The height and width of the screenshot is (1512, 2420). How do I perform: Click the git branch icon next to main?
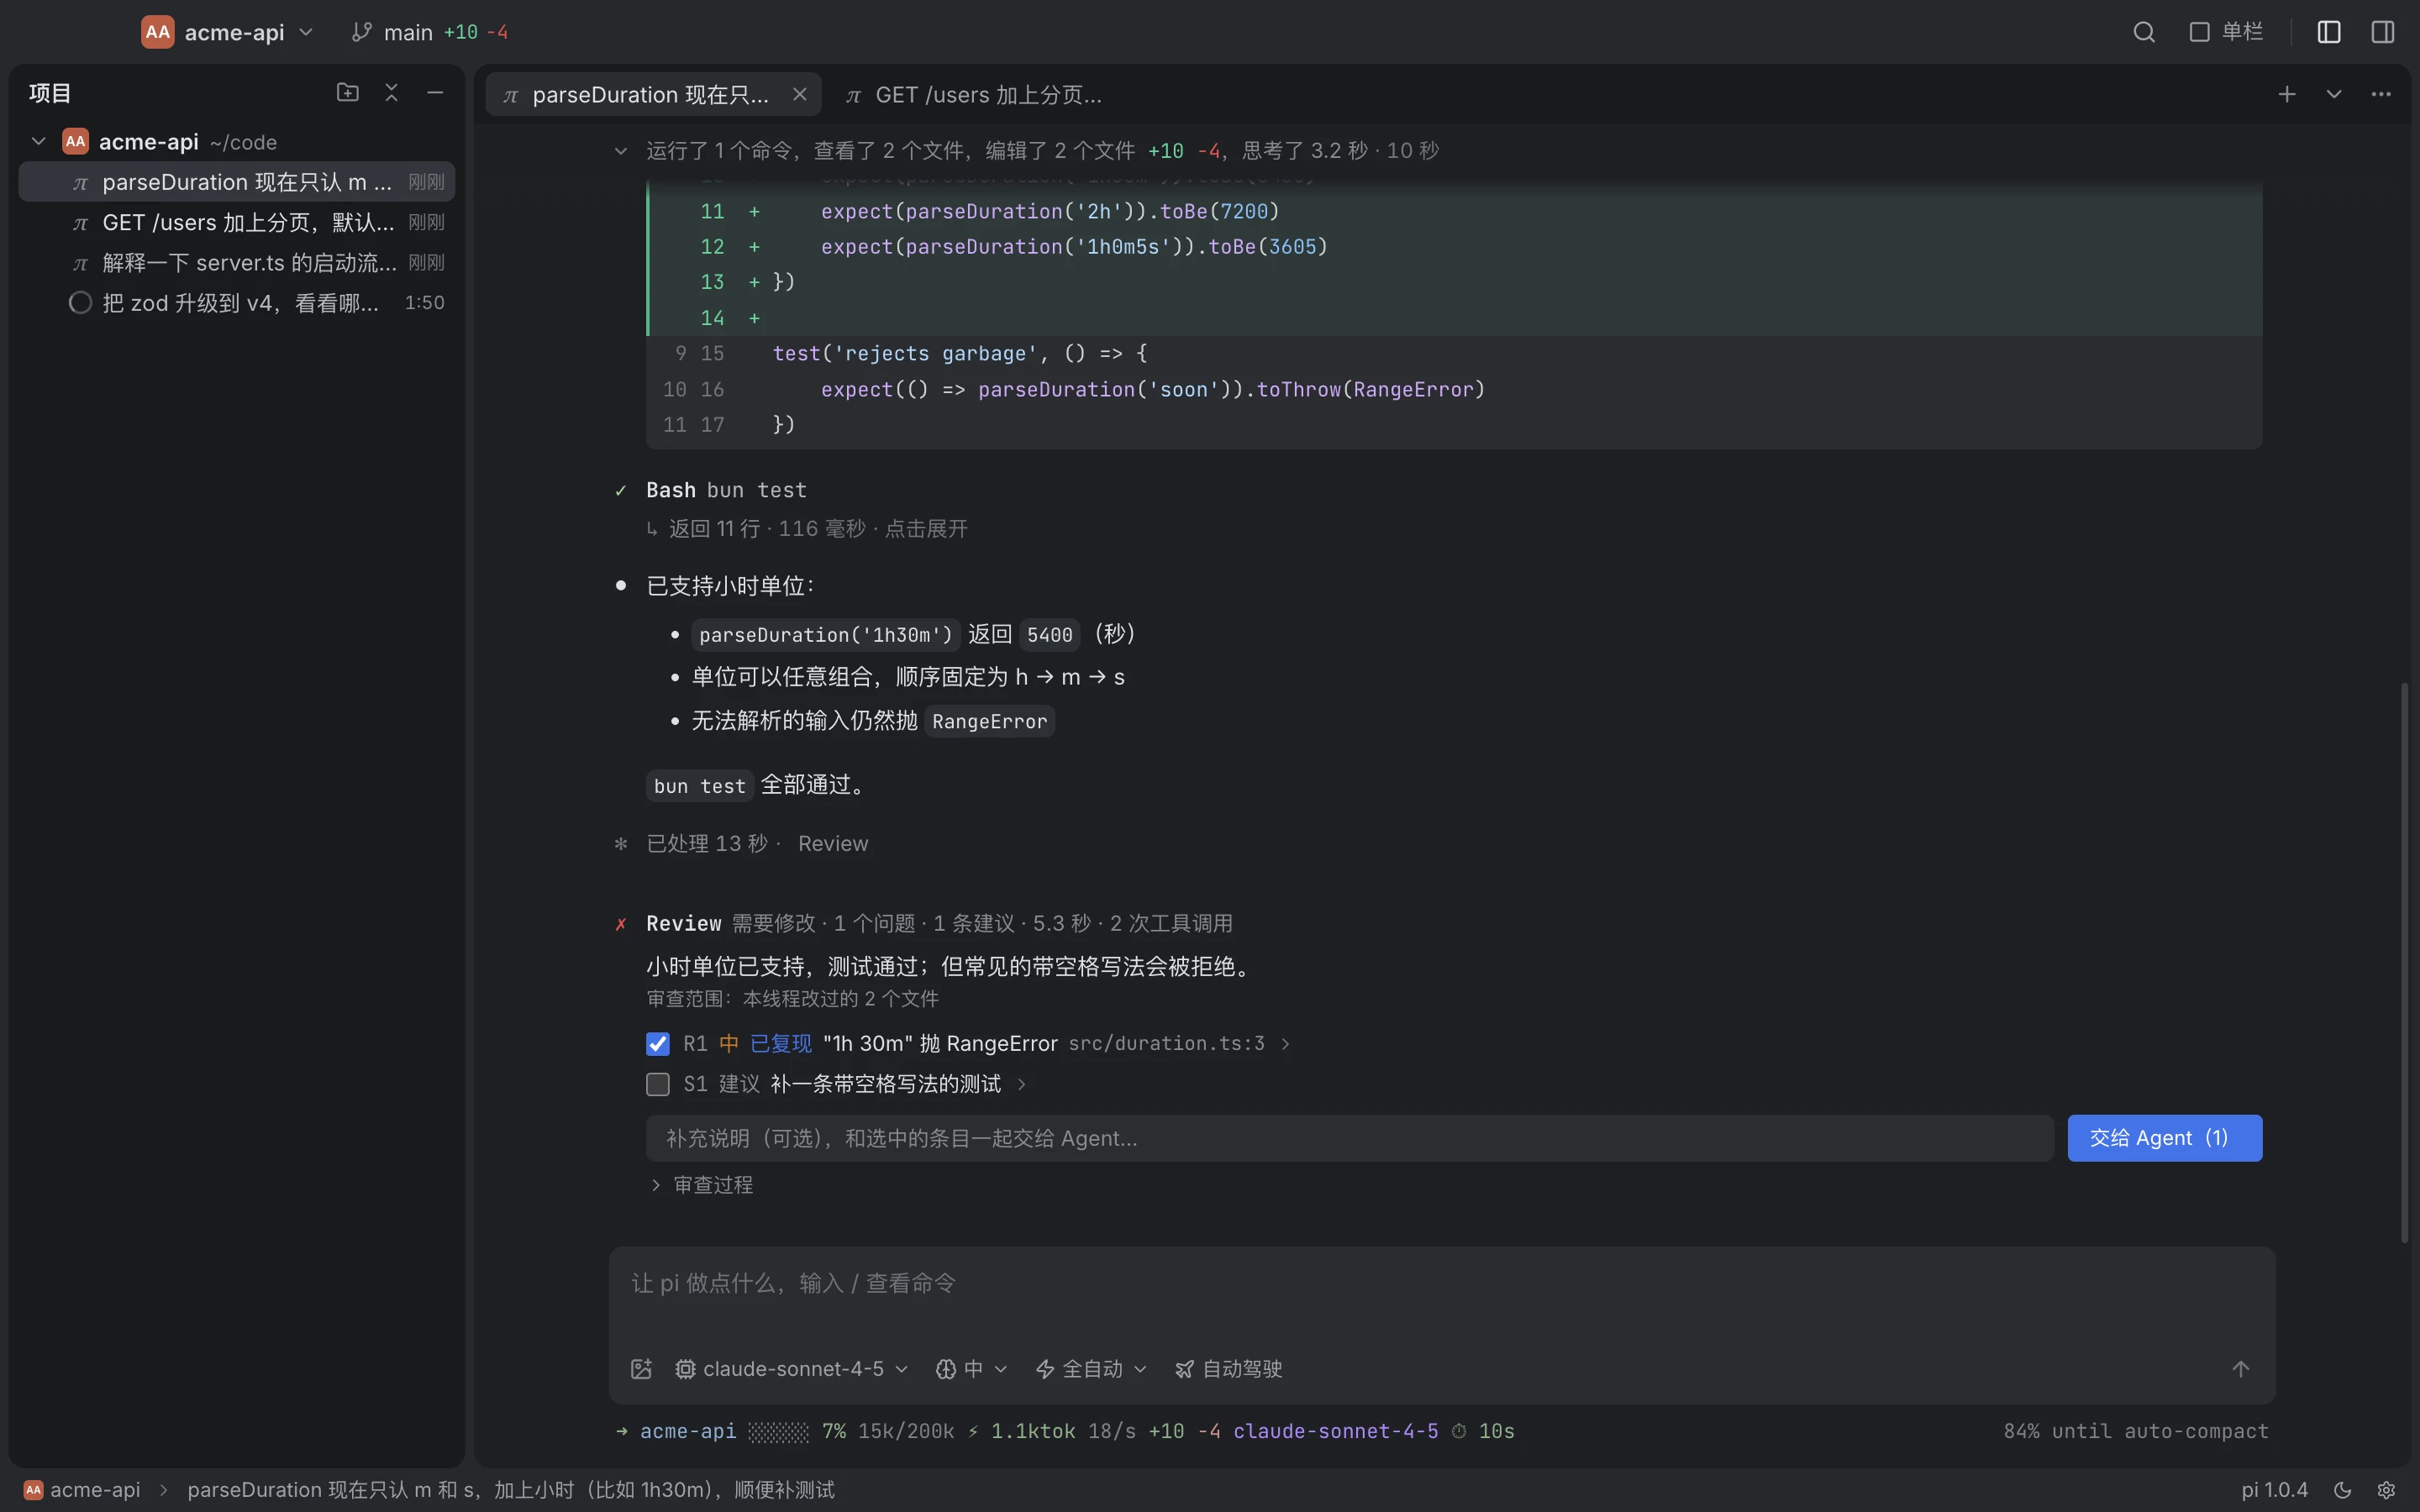click(x=362, y=32)
